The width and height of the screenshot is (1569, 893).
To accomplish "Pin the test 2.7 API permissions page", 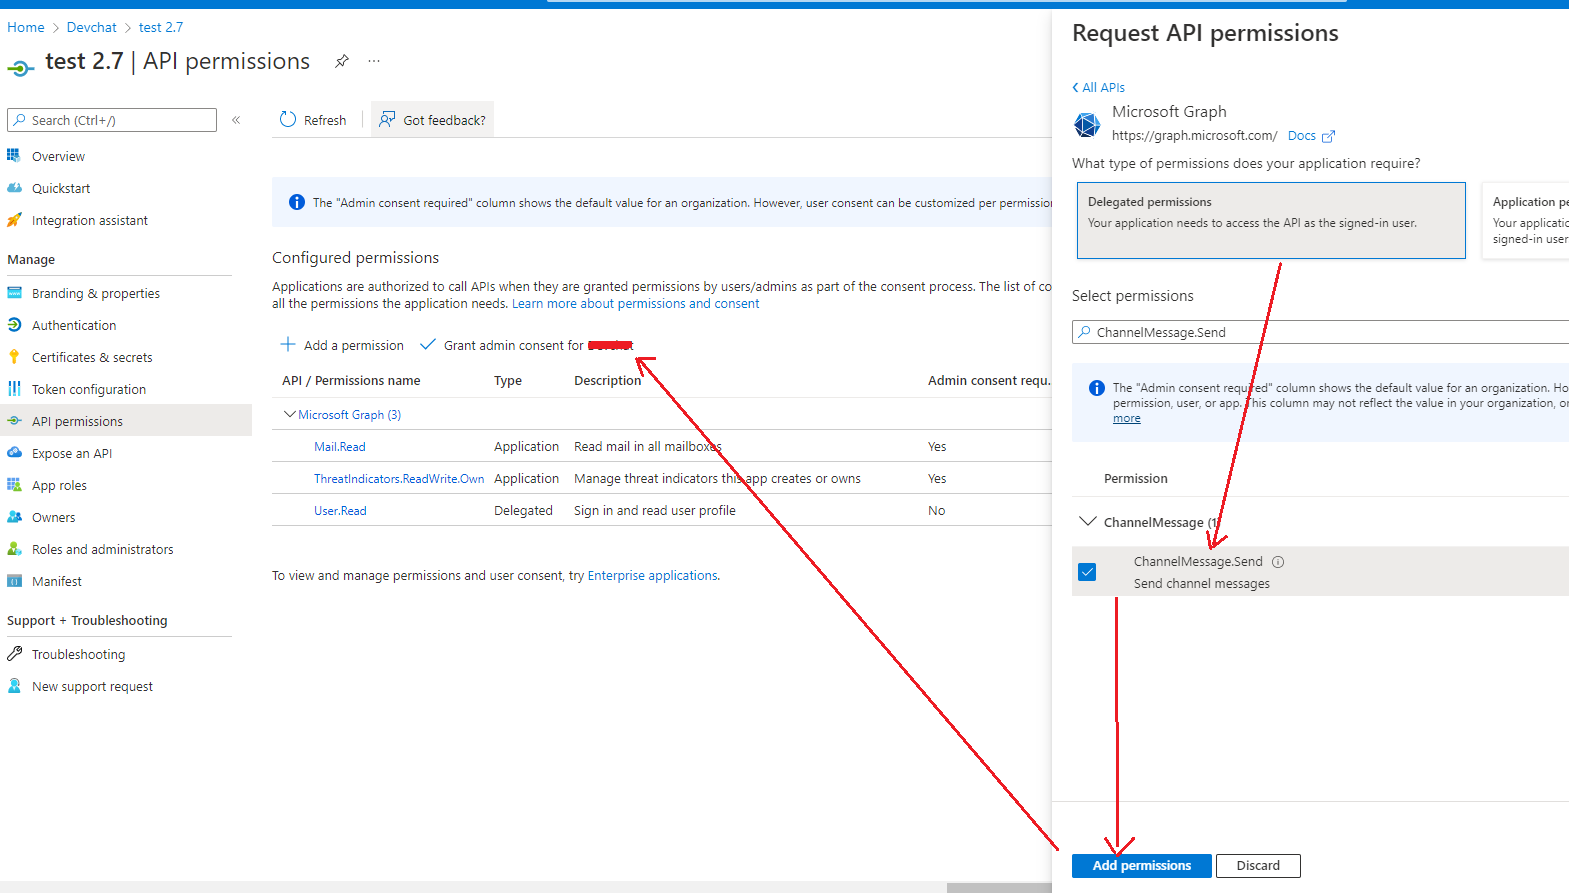I will coord(342,61).
